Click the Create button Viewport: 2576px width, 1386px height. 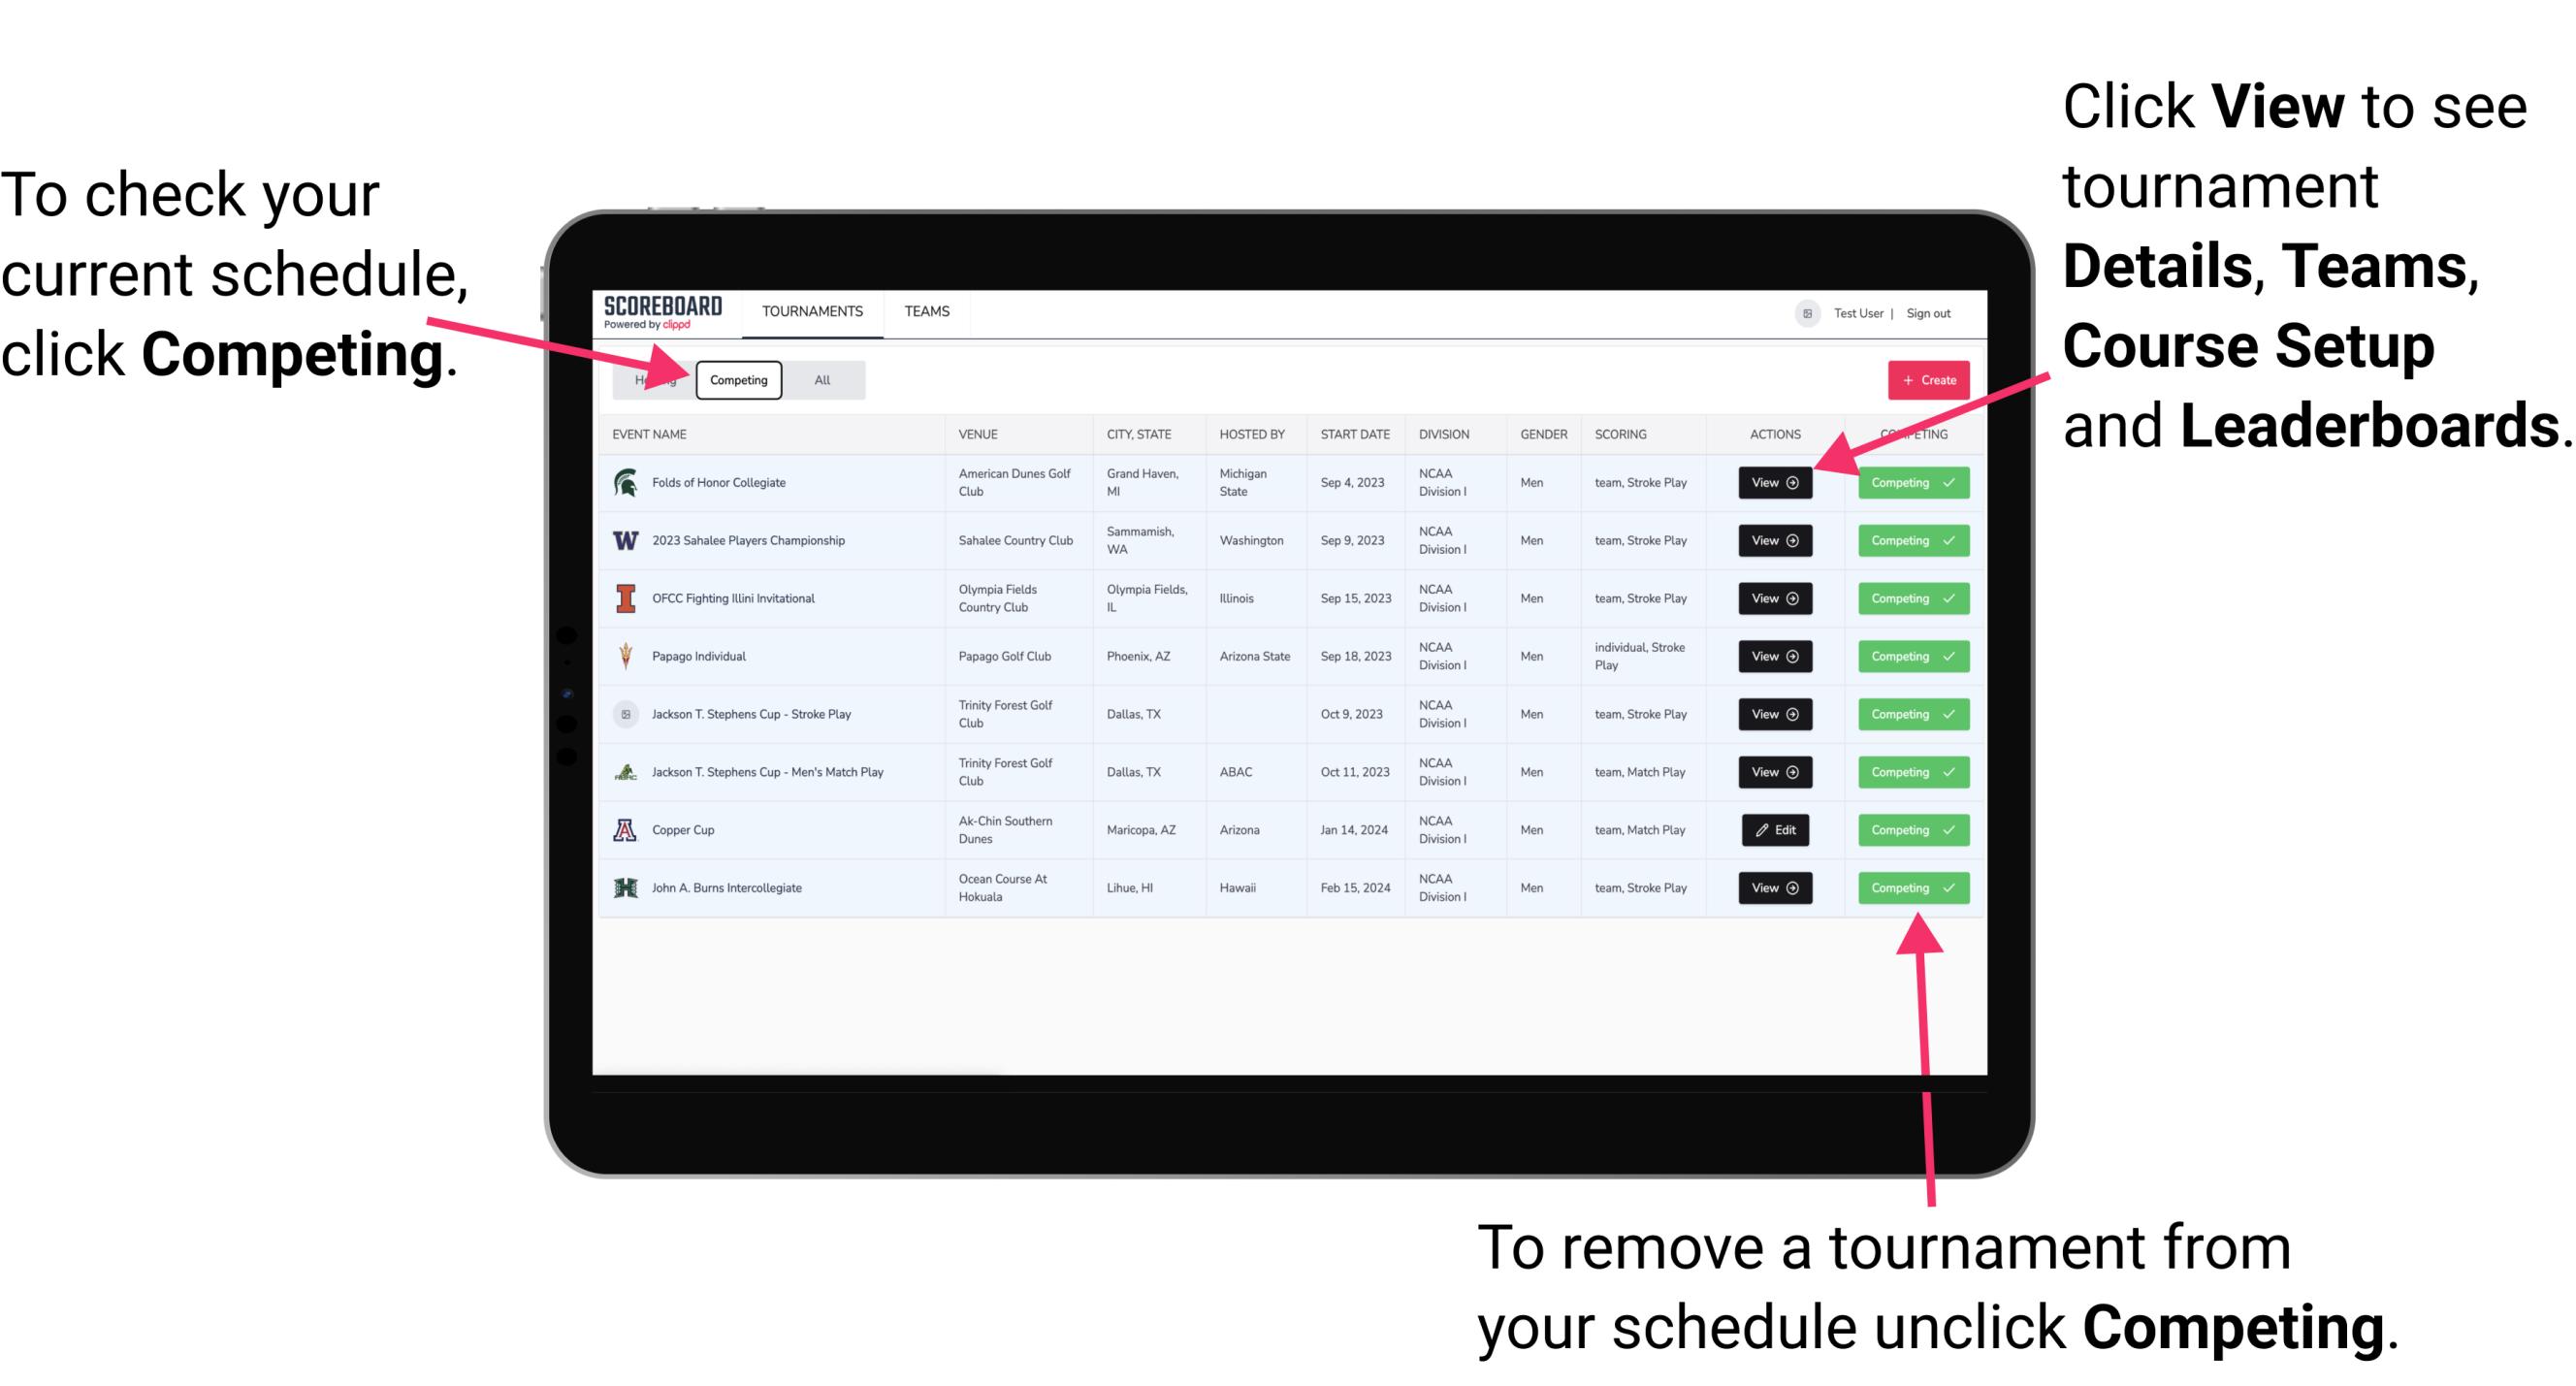(x=1922, y=379)
